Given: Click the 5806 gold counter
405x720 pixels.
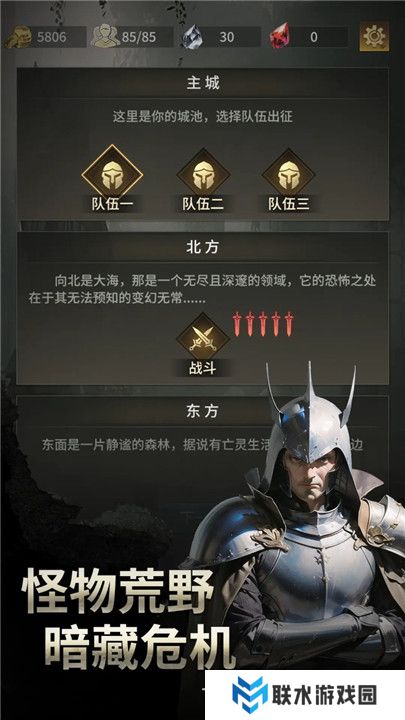Looking at the screenshot, I should coord(51,37).
